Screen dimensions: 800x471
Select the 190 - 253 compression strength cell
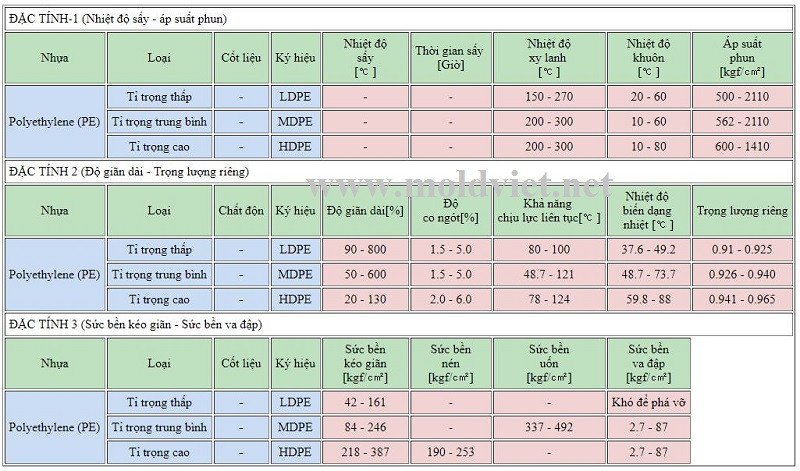click(x=451, y=452)
